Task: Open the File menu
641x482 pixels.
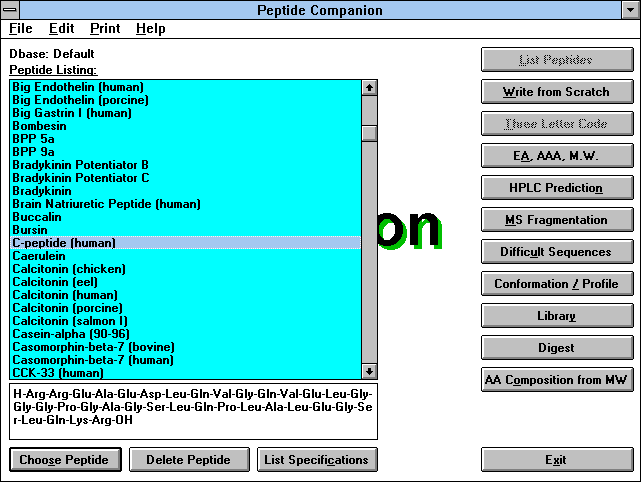Action: point(20,29)
